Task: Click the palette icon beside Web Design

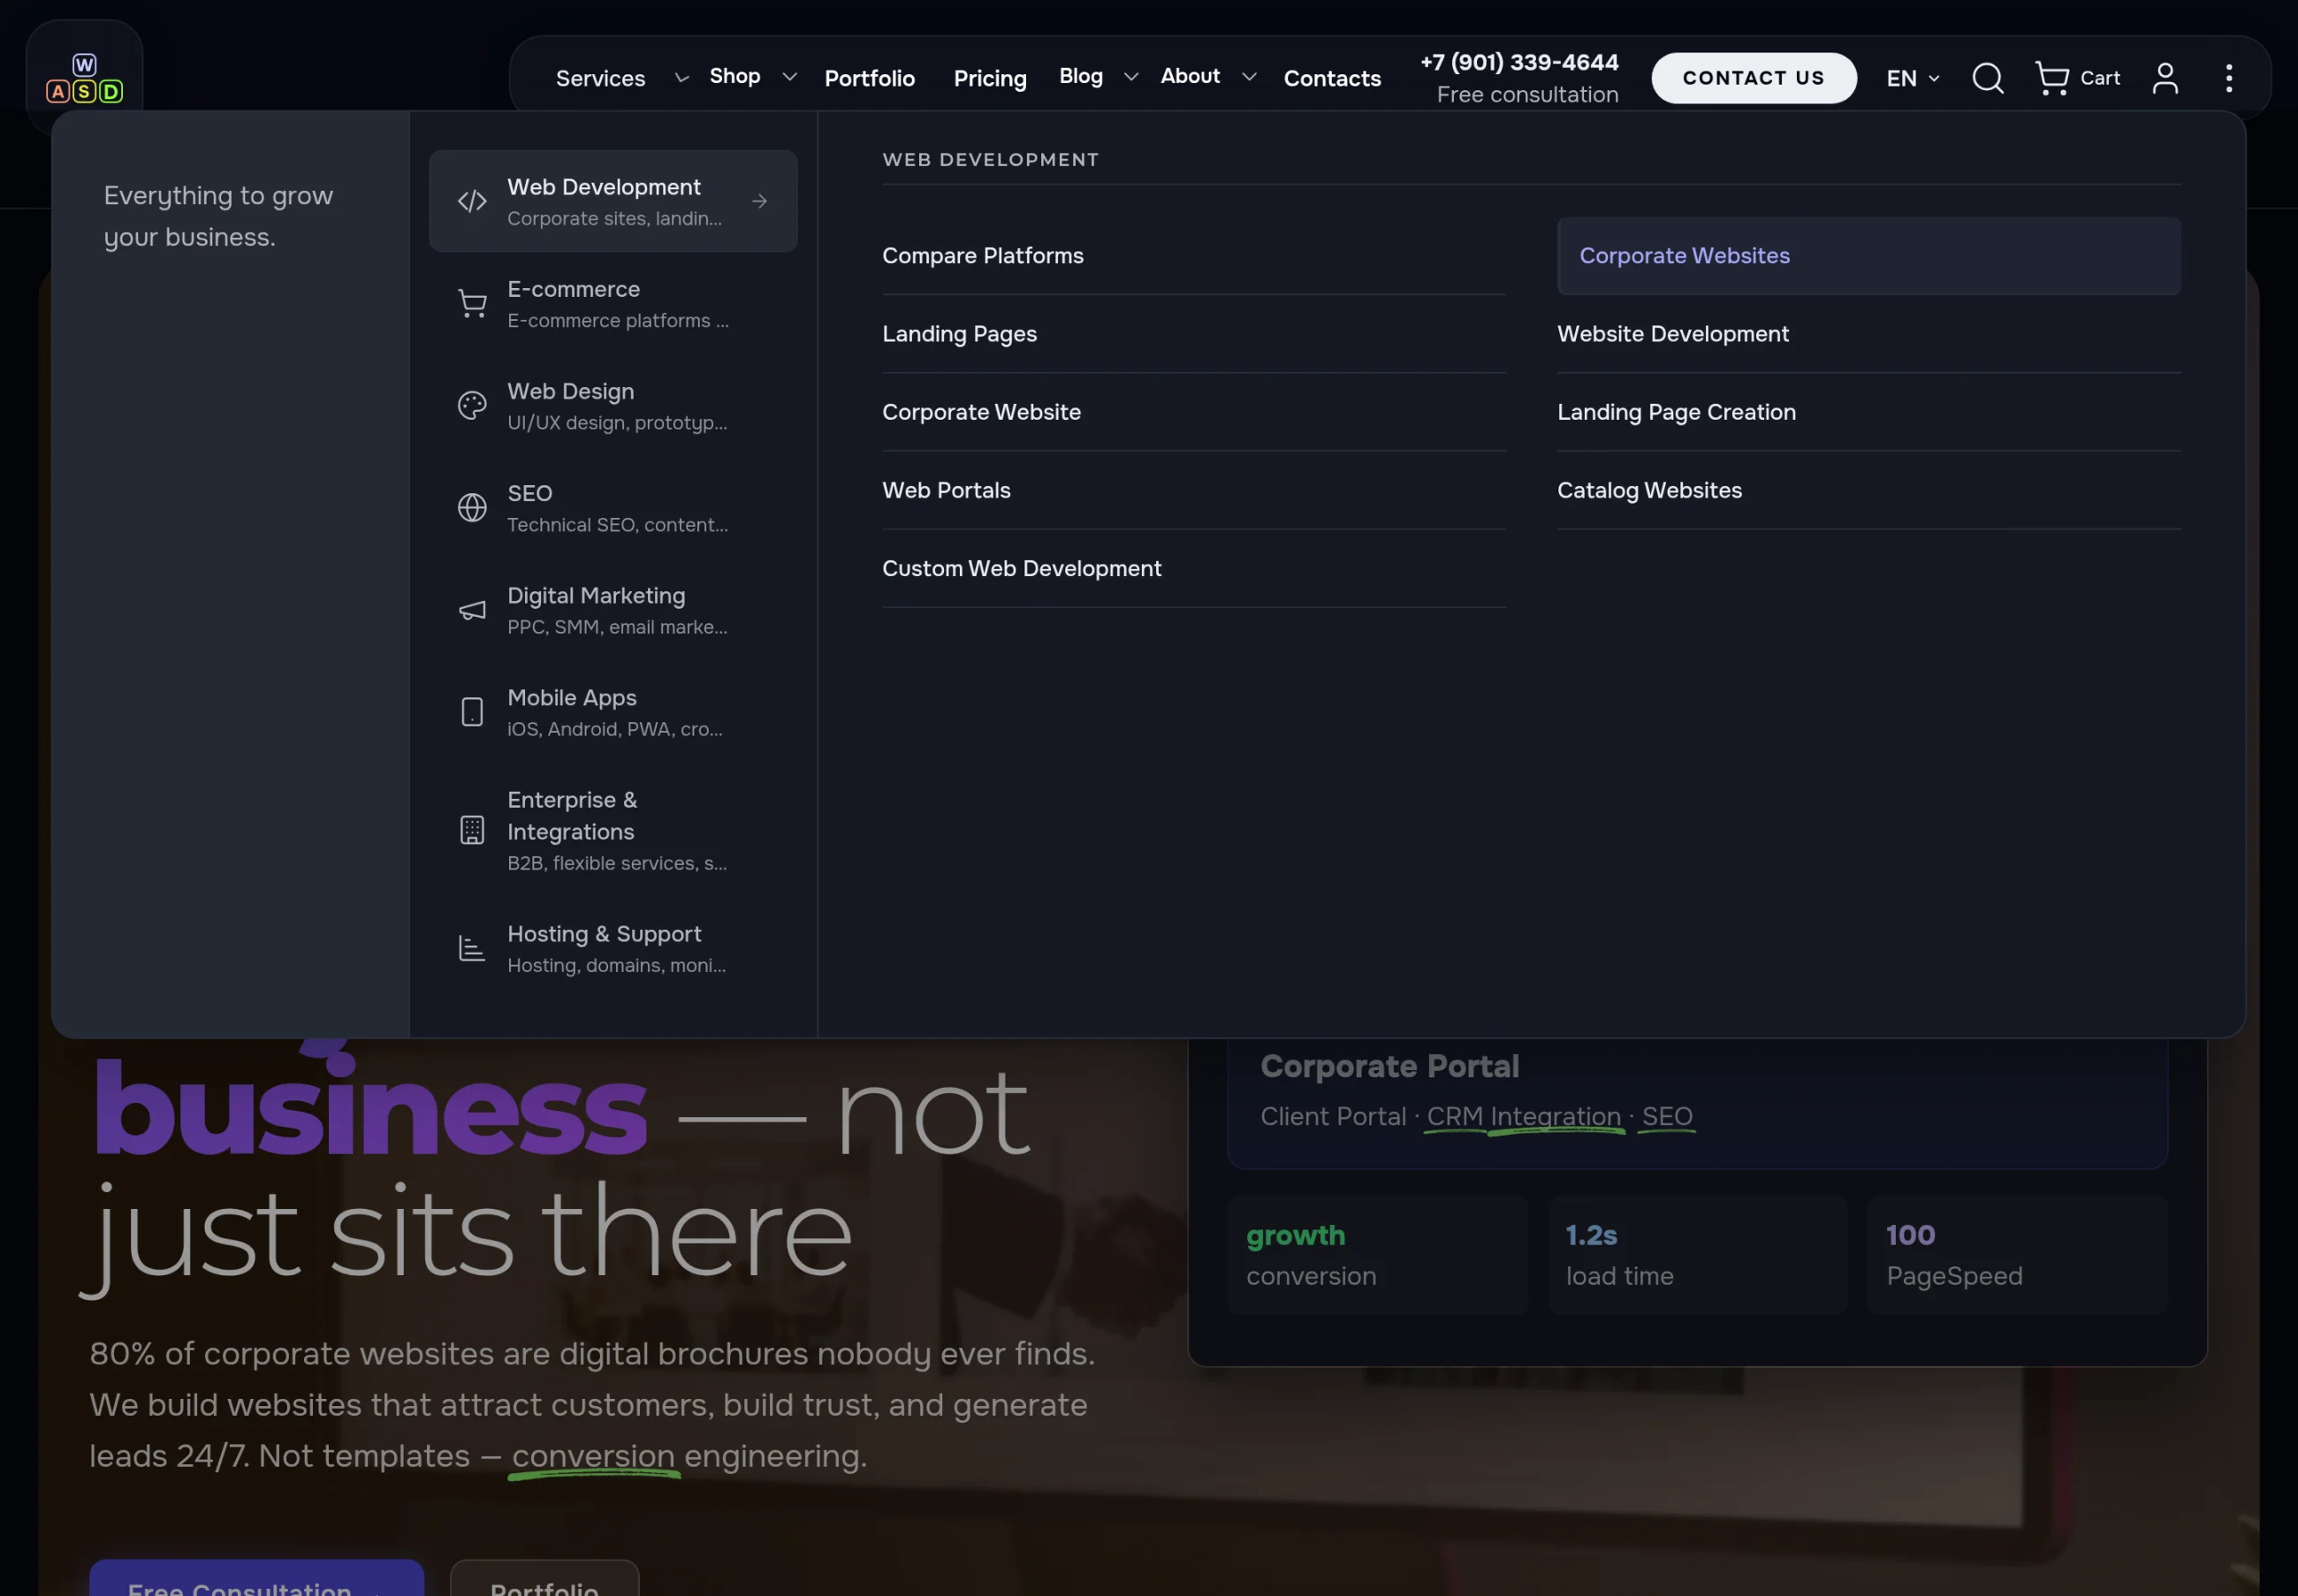Action: coord(472,405)
